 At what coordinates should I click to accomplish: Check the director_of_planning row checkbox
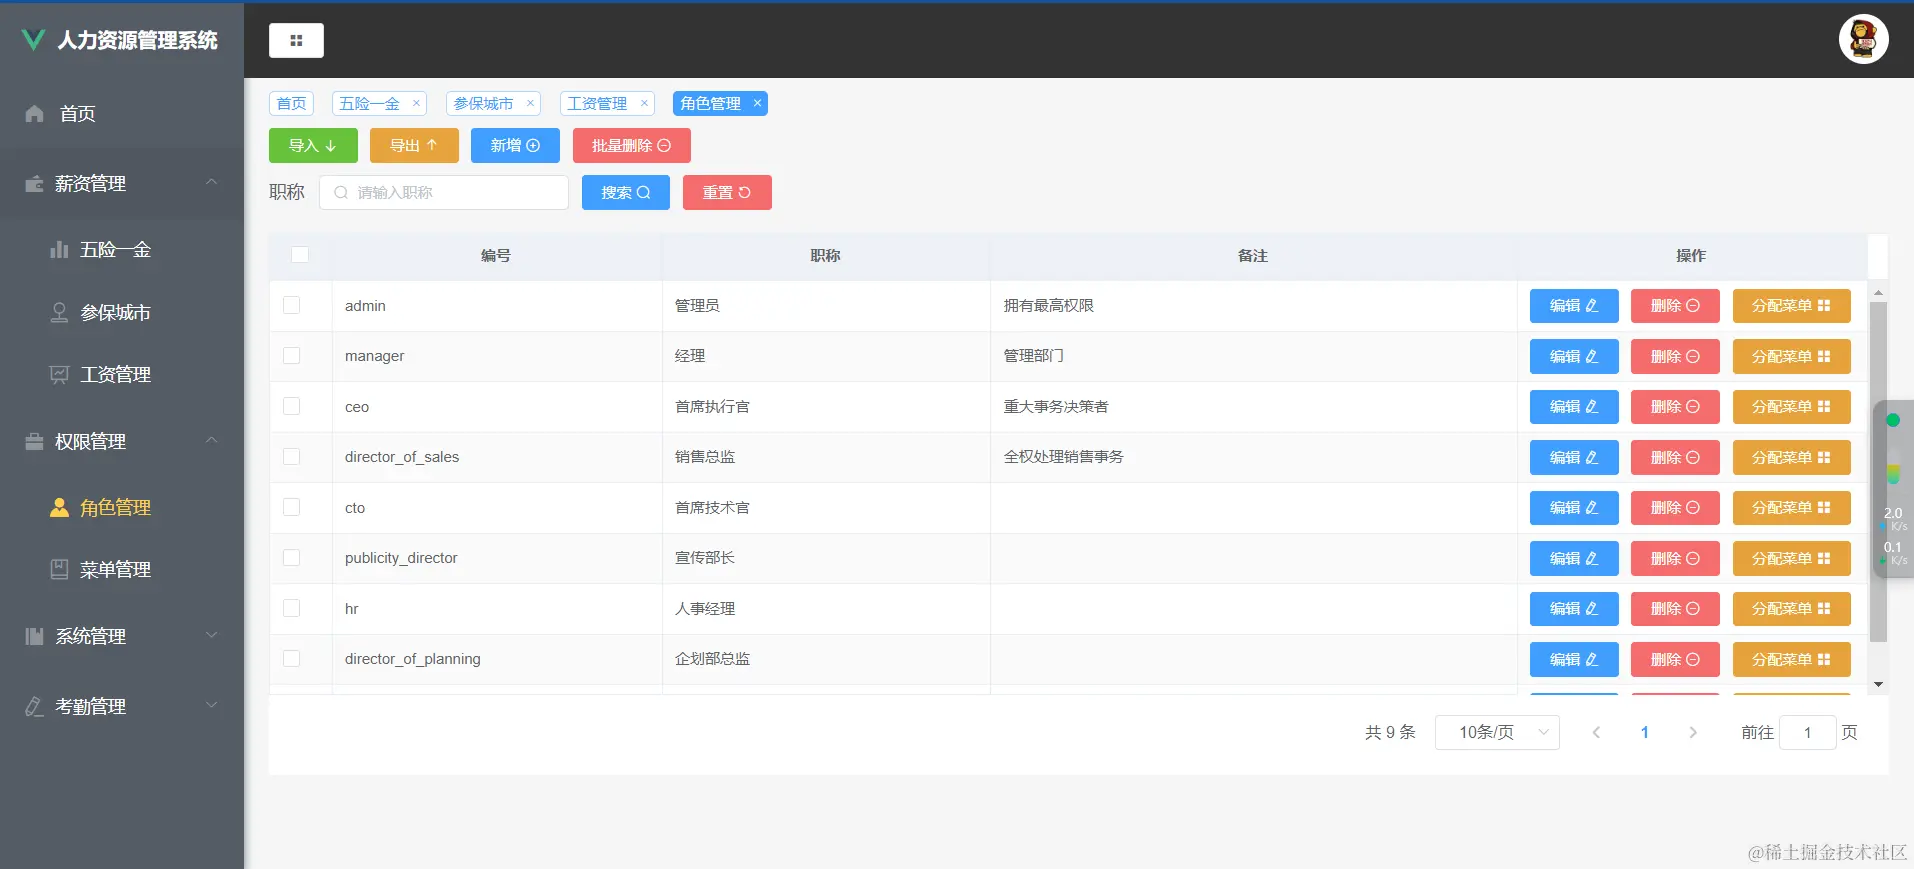click(292, 658)
